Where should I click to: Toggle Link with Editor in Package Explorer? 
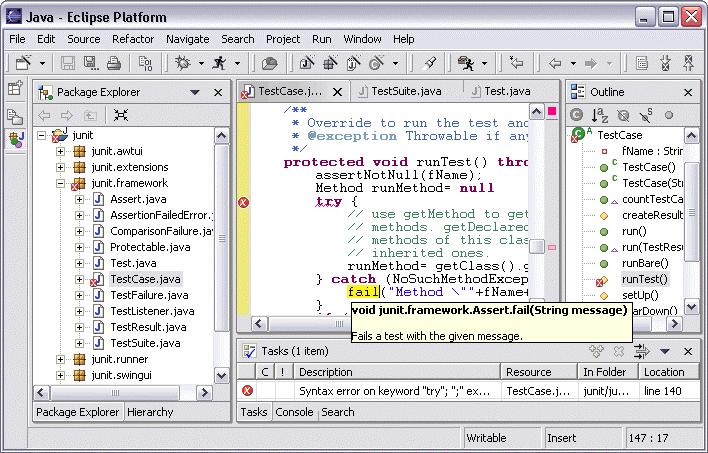[x=121, y=115]
